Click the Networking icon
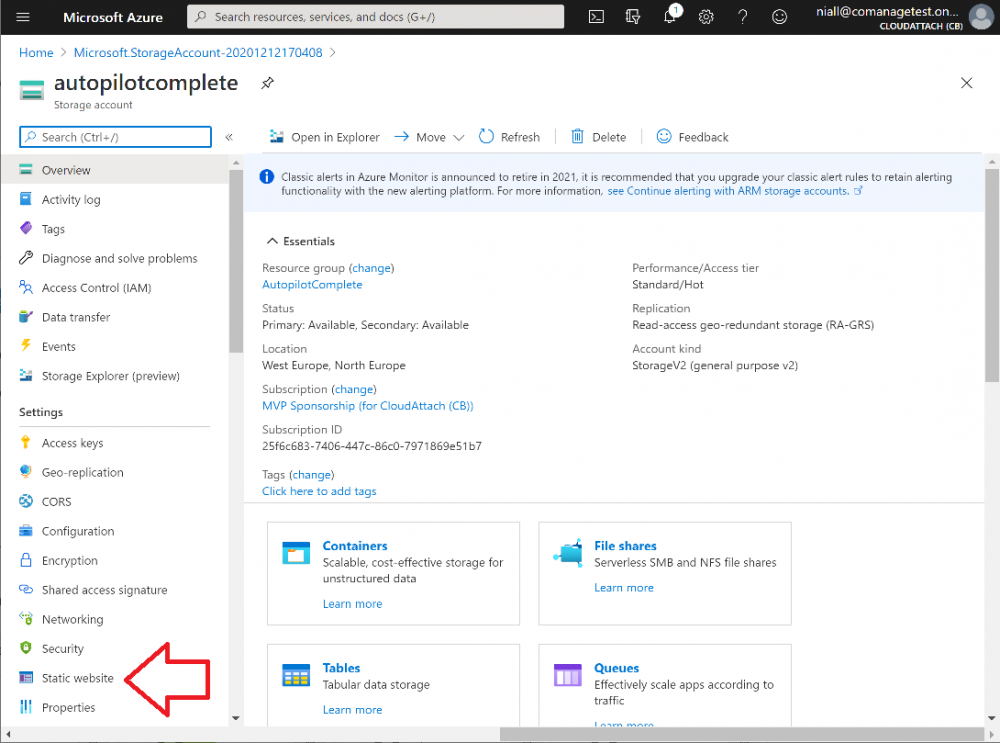1000x743 pixels. tap(26, 618)
